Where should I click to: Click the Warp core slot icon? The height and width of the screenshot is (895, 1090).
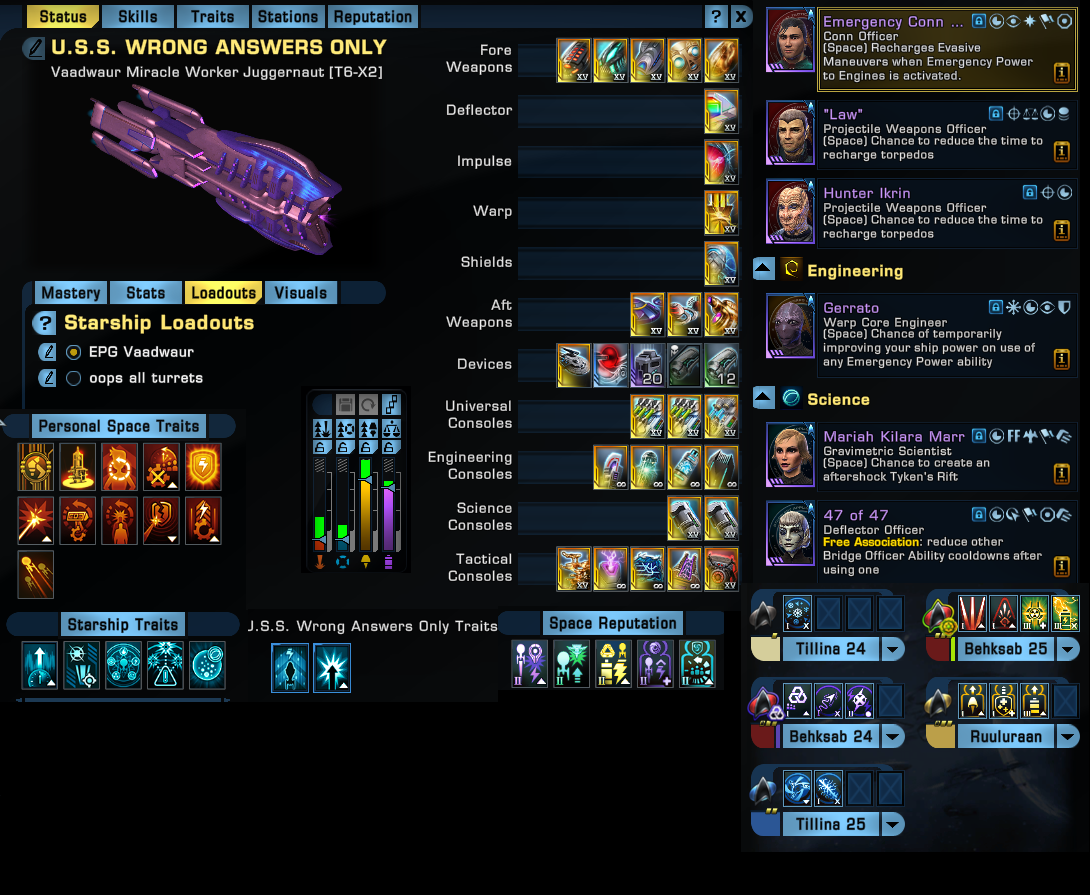tap(721, 212)
